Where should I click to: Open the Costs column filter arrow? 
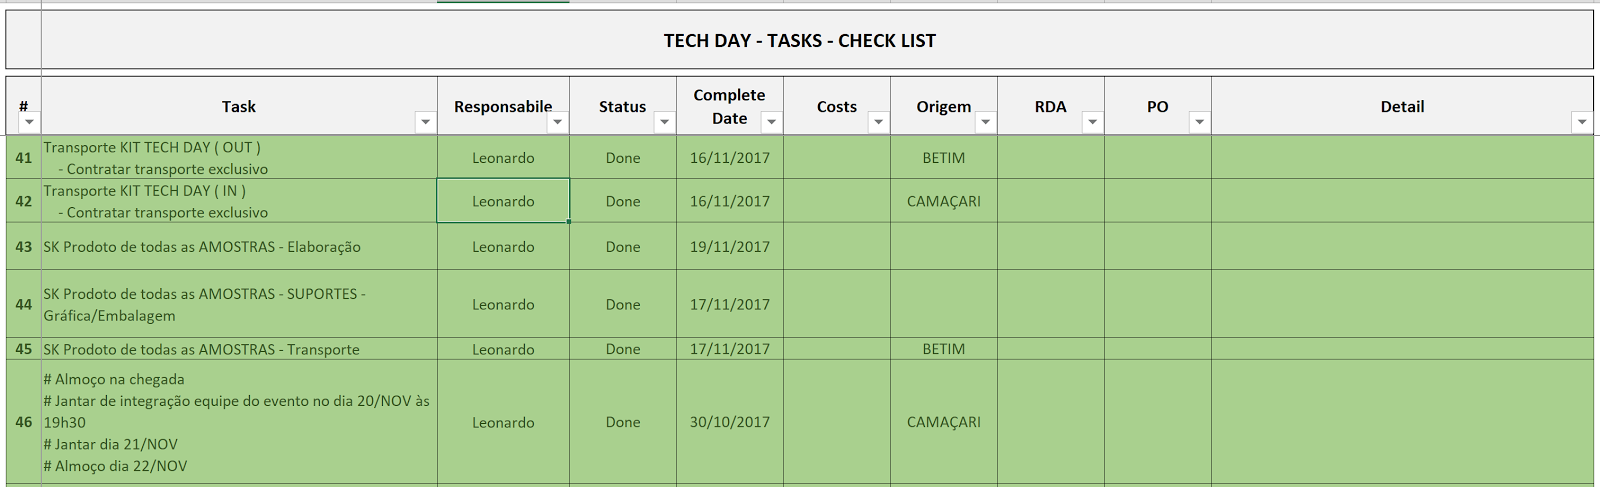click(879, 122)
